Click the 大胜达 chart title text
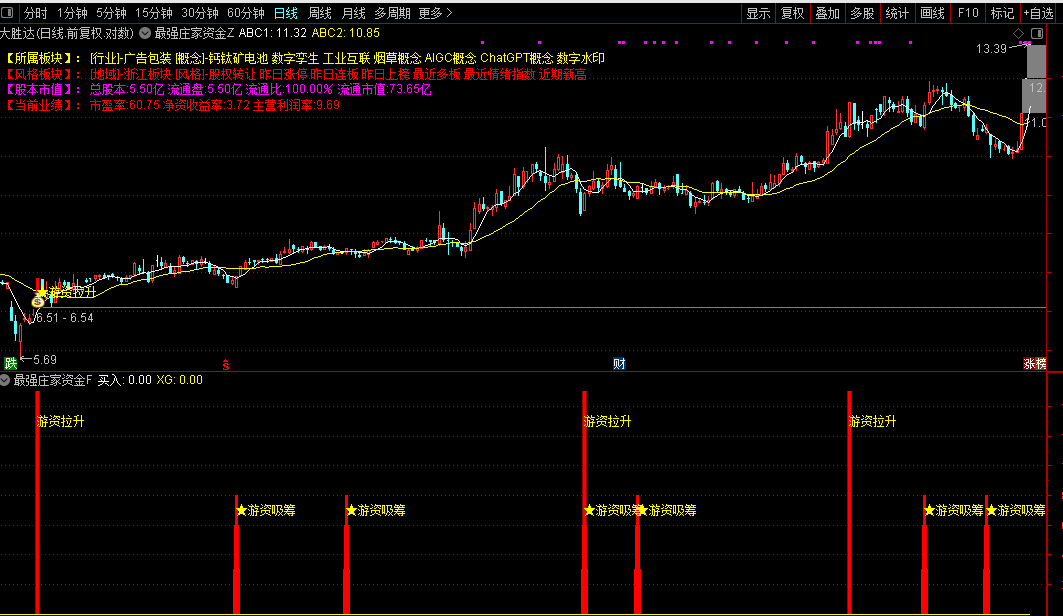Screen dimensions: 1063x616 pyautogui.click(x=18, y=33)
